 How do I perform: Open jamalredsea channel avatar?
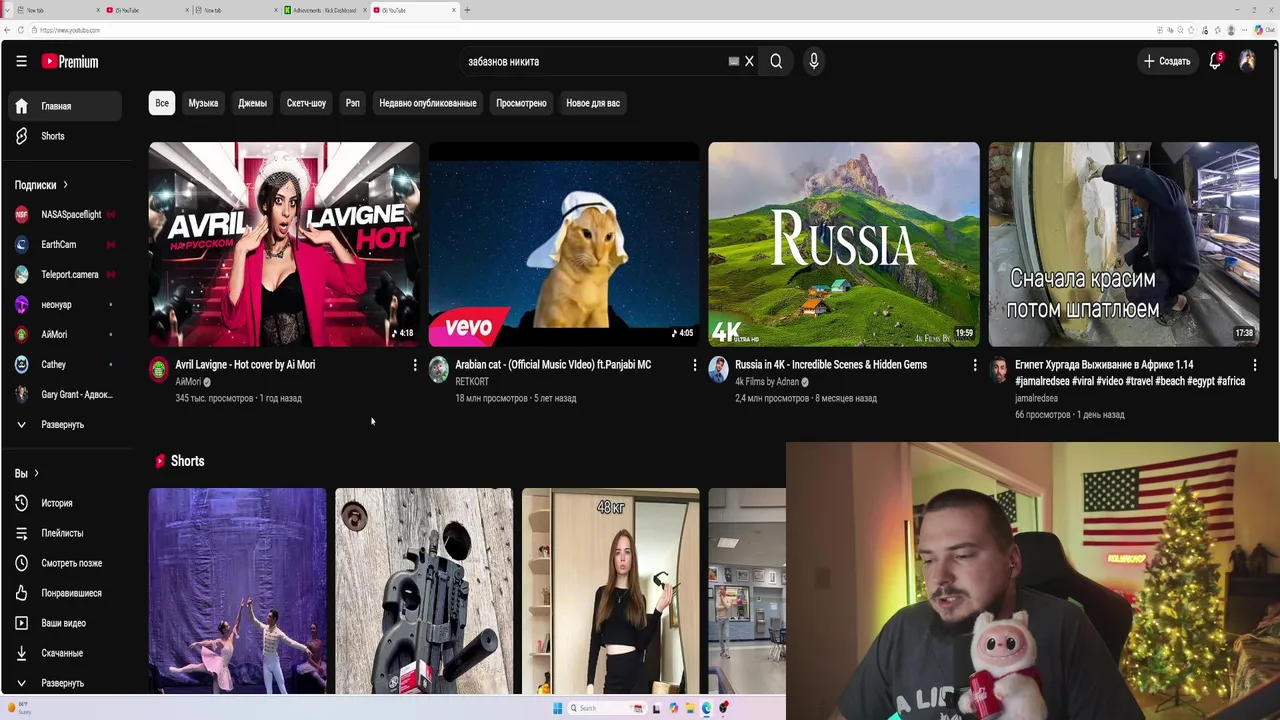[999, 370]
